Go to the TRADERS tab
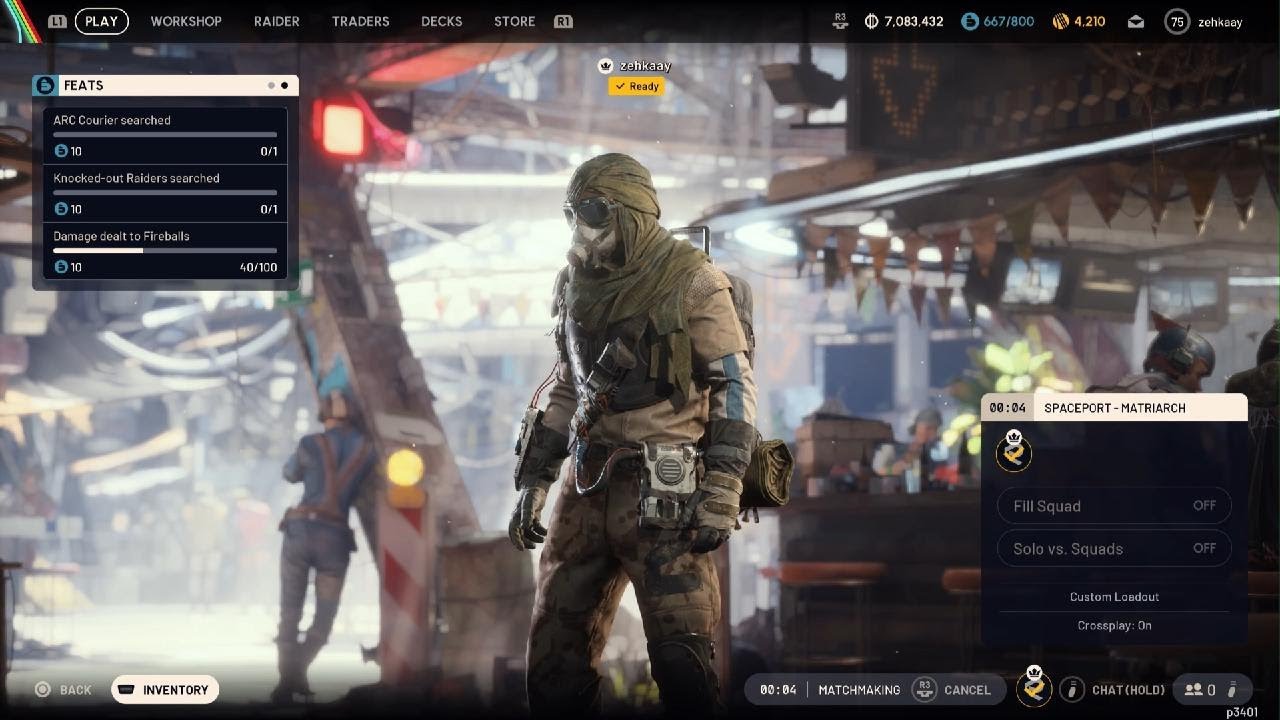1280x720 pixels. coord(360,21)
